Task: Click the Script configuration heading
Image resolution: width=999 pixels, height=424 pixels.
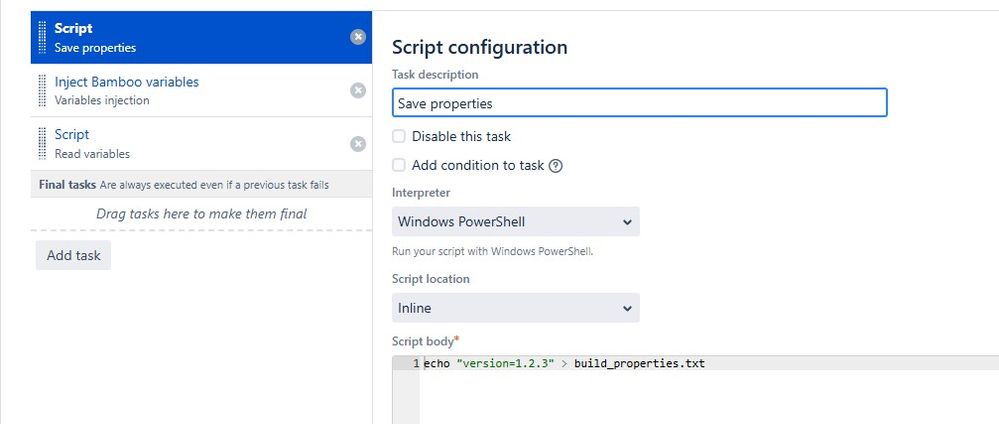Action: click(x=479, y=47)
